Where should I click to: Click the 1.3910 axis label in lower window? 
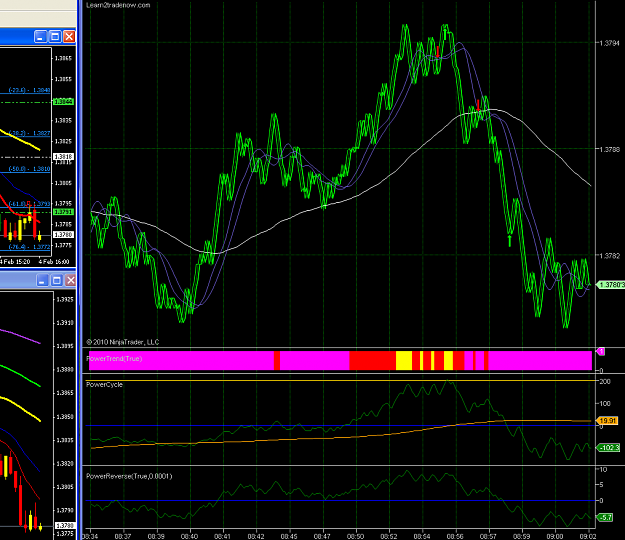(x=65, y=322)
